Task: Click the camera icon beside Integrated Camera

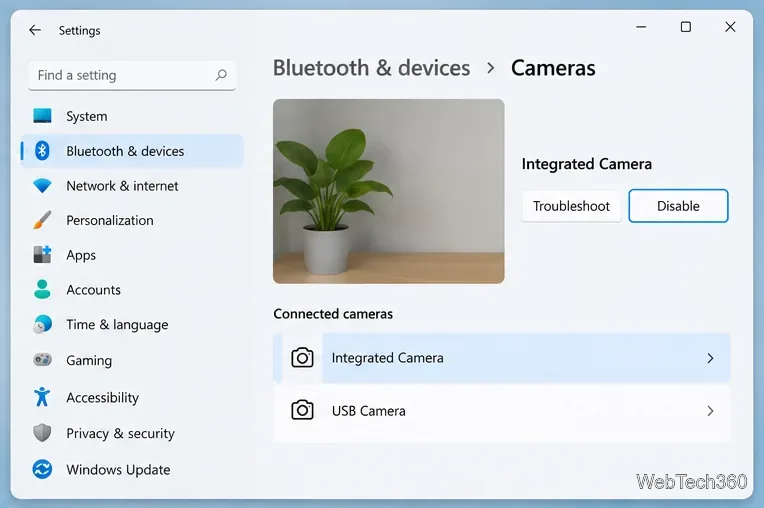Action: (302, 358)
